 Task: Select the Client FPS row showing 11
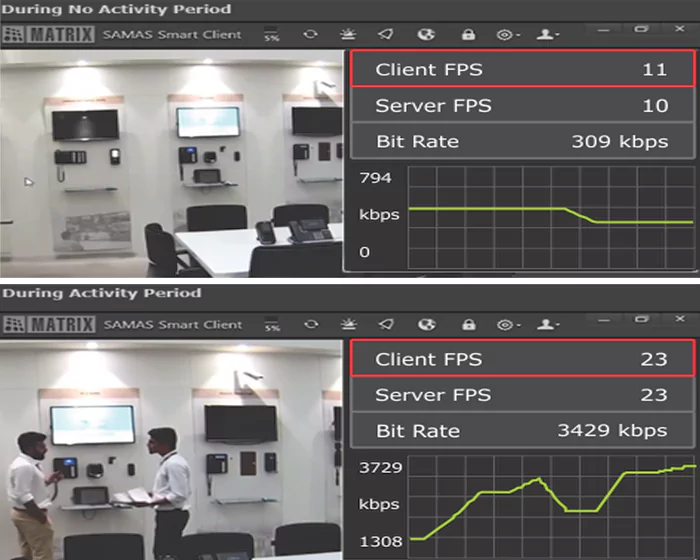click(521, 70)
